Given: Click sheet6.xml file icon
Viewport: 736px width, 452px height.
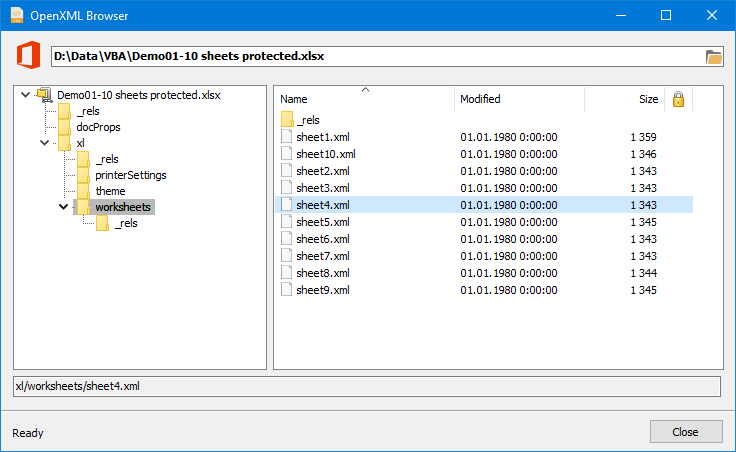Looking at the screenshot, I should 286,238.
